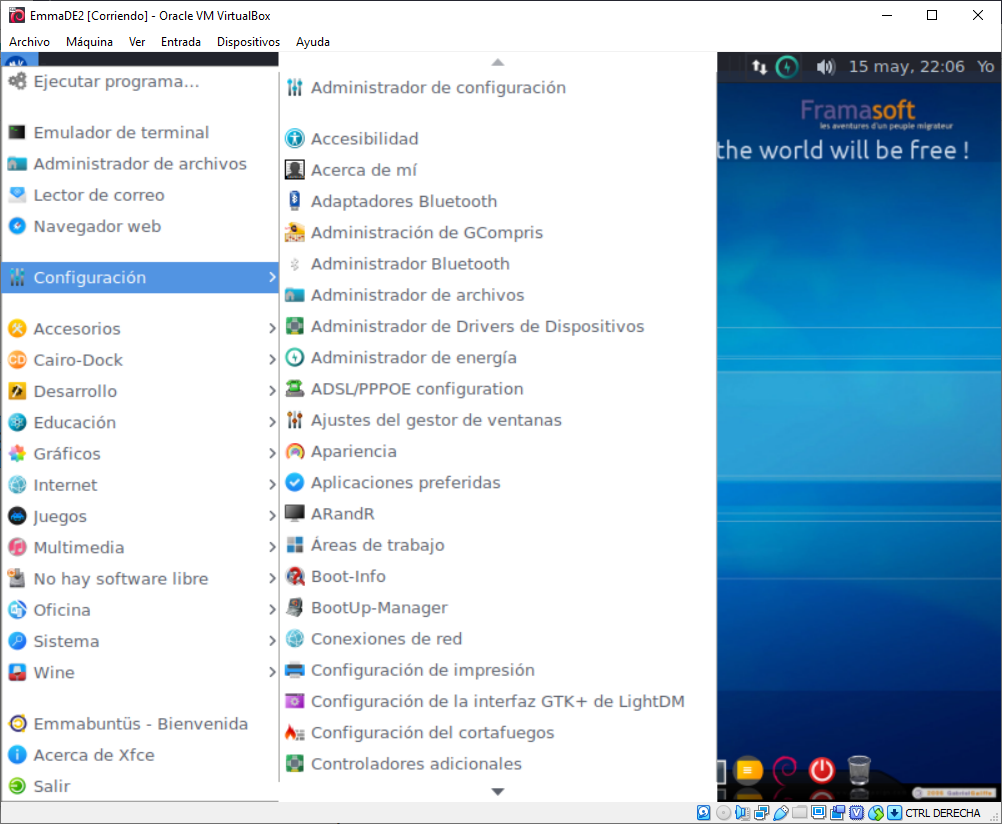Expand the Internet submenu
1002x824 pixels.
[x=65, y=485]
